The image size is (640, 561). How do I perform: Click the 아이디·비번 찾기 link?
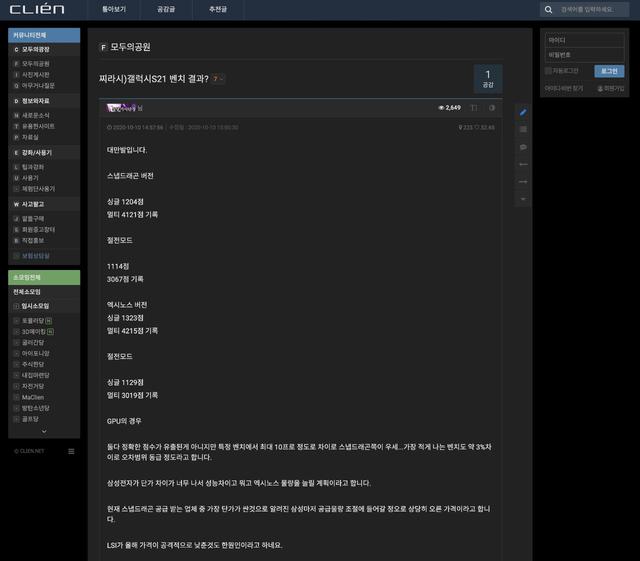coord(563,89)
